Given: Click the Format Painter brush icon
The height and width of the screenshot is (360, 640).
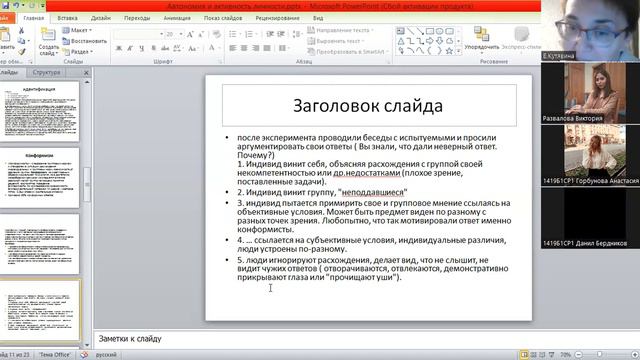Looking at the screenshot, I should (21, 51).
